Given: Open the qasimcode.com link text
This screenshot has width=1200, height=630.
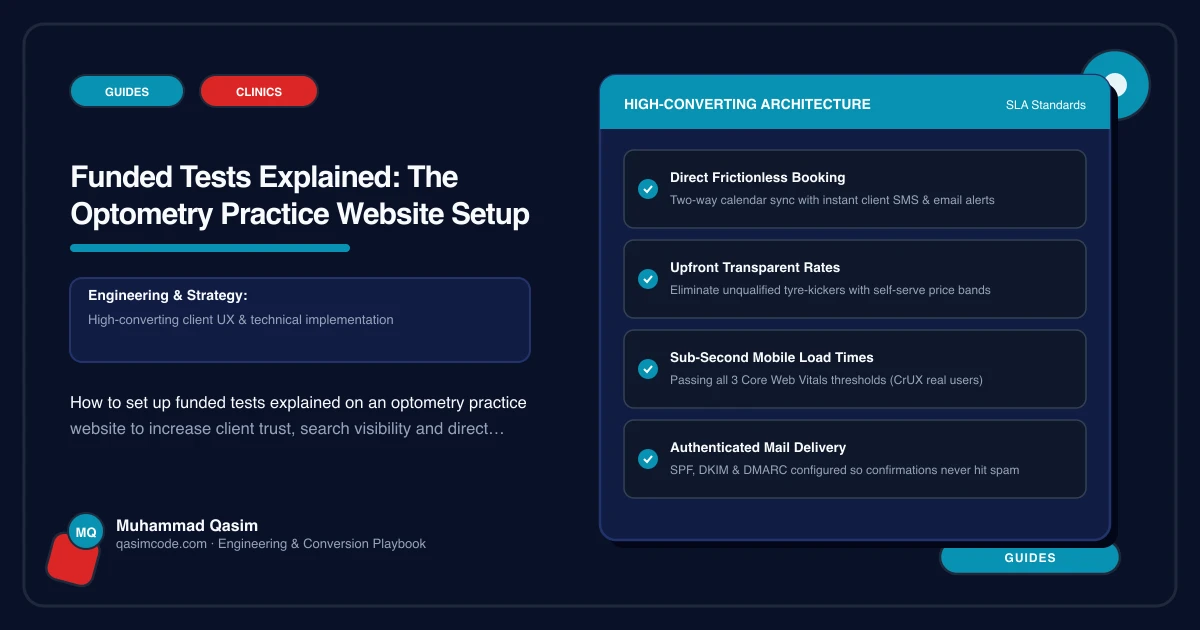Looking at the screenshot, I should click(162, 544).
